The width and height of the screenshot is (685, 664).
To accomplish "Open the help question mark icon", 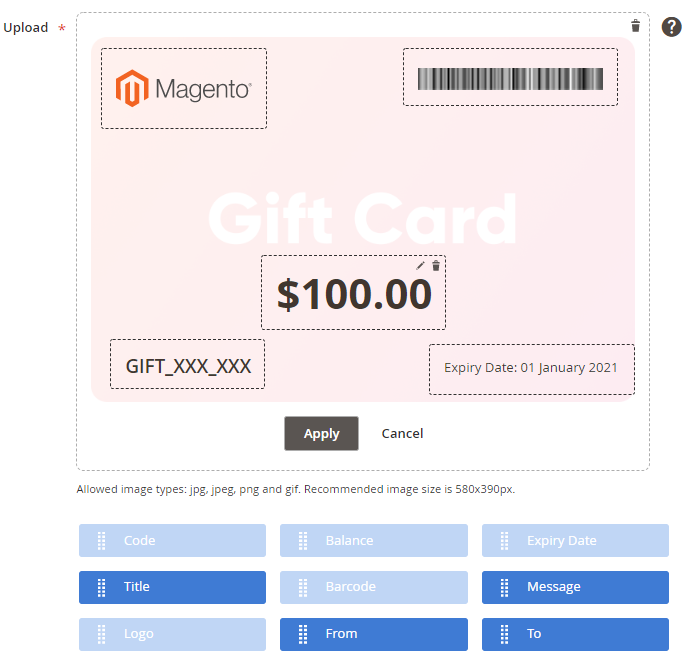I will coord(671,27).
